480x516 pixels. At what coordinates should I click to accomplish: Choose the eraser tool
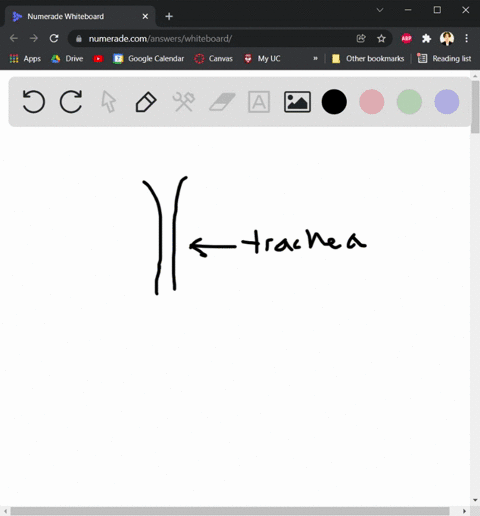(x=222, y=102)
